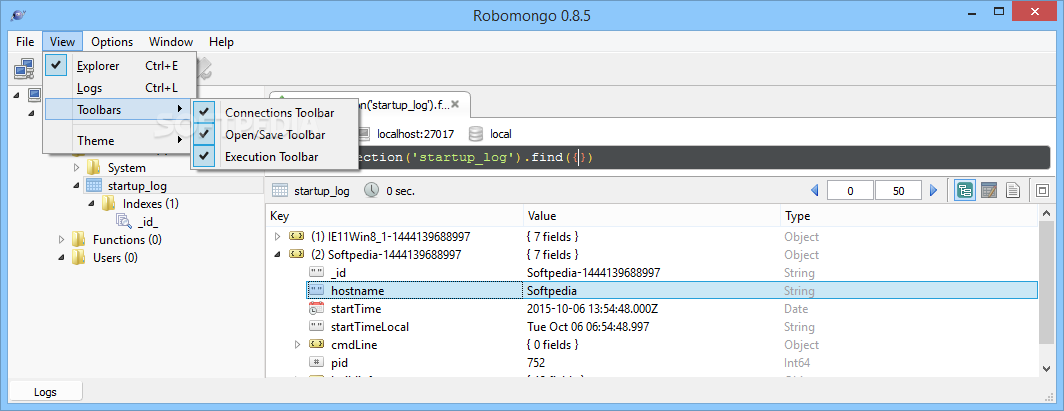
Task: Collapse the Users (0) node
Action: click(61, 258)
